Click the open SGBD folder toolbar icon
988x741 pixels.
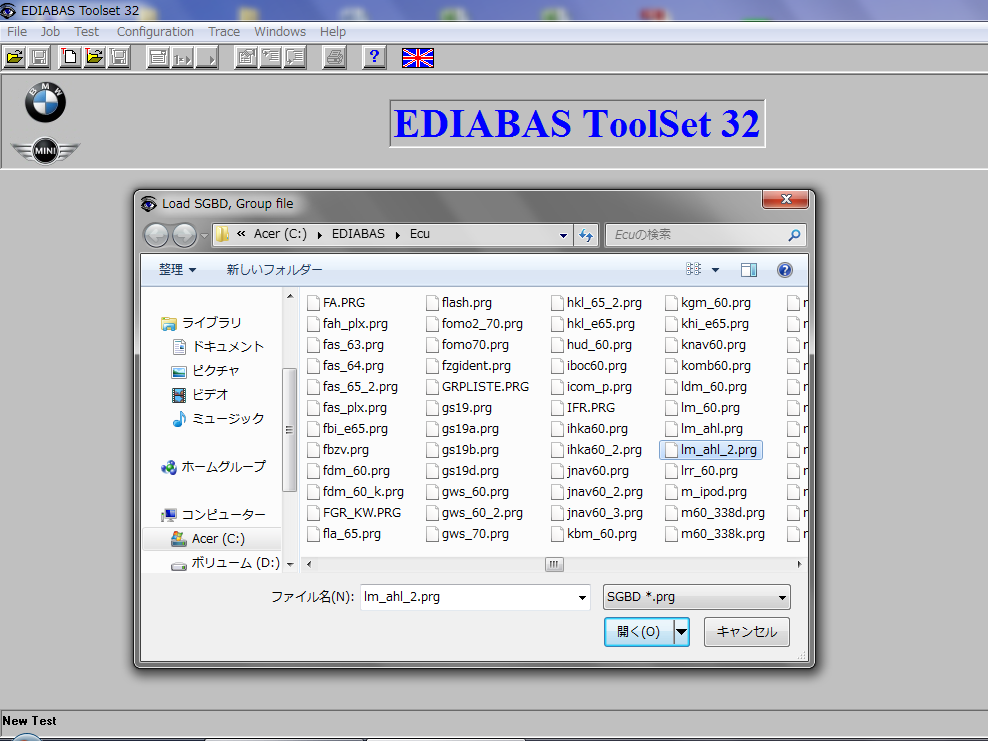(x=14, y=58)
